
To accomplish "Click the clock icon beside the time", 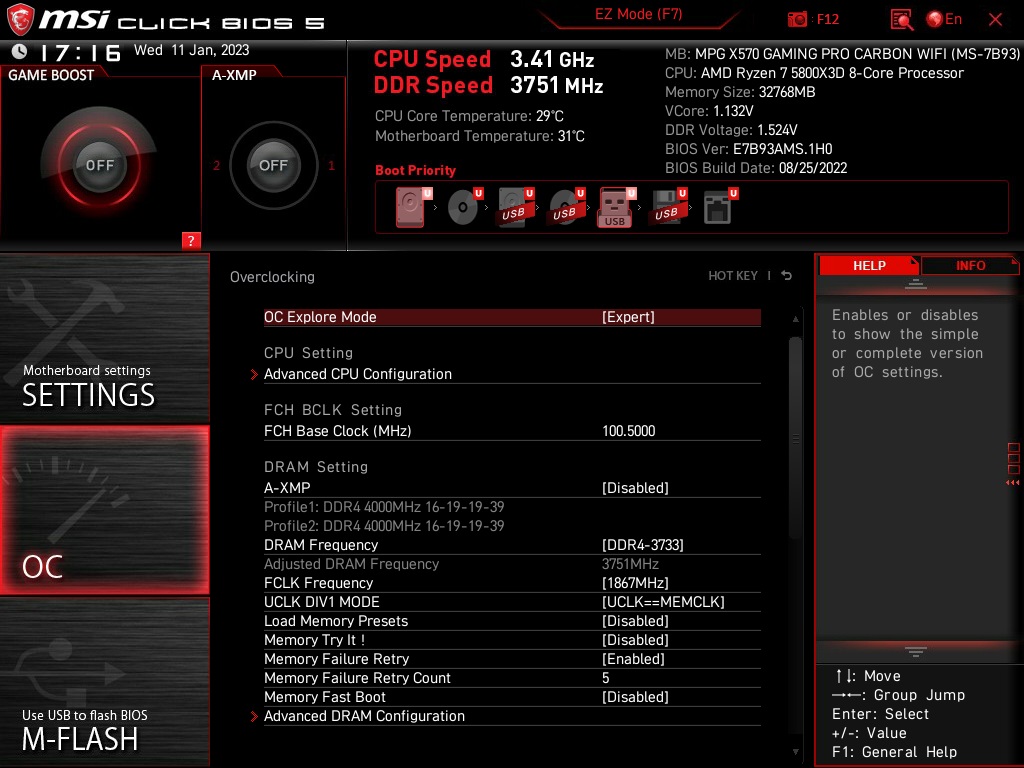I will tap(20, 51).
